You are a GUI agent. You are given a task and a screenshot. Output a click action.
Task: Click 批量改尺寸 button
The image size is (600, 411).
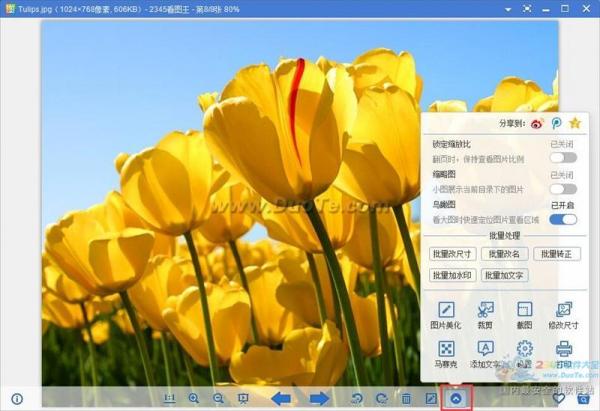pos(452,254)
